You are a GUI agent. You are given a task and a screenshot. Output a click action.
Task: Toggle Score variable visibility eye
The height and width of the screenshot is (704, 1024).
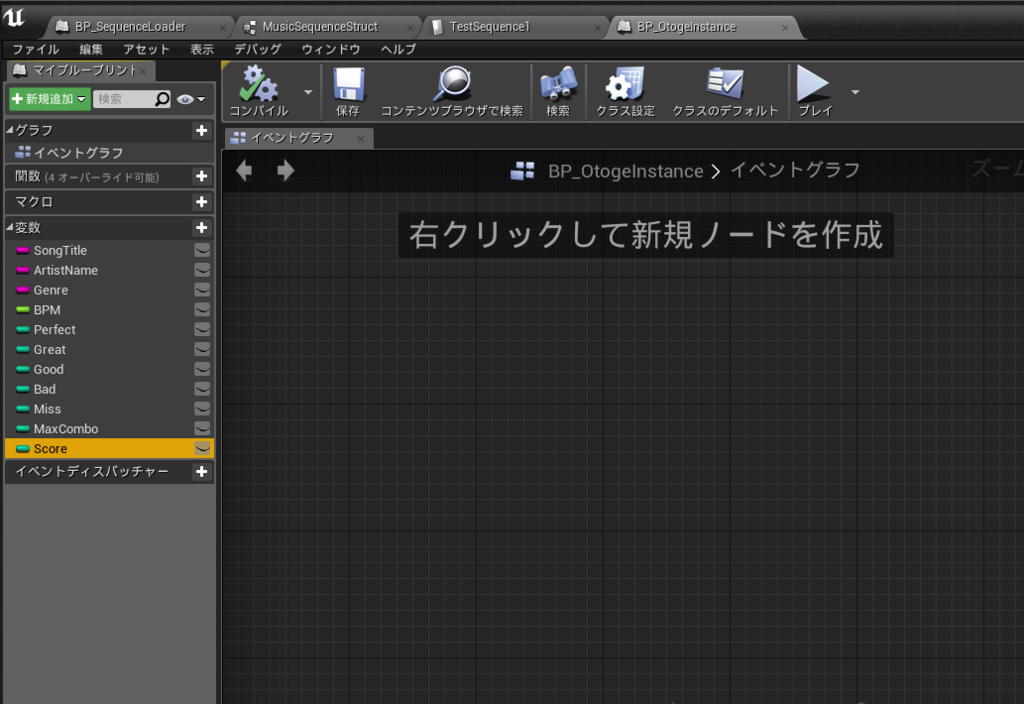[202, 449]
